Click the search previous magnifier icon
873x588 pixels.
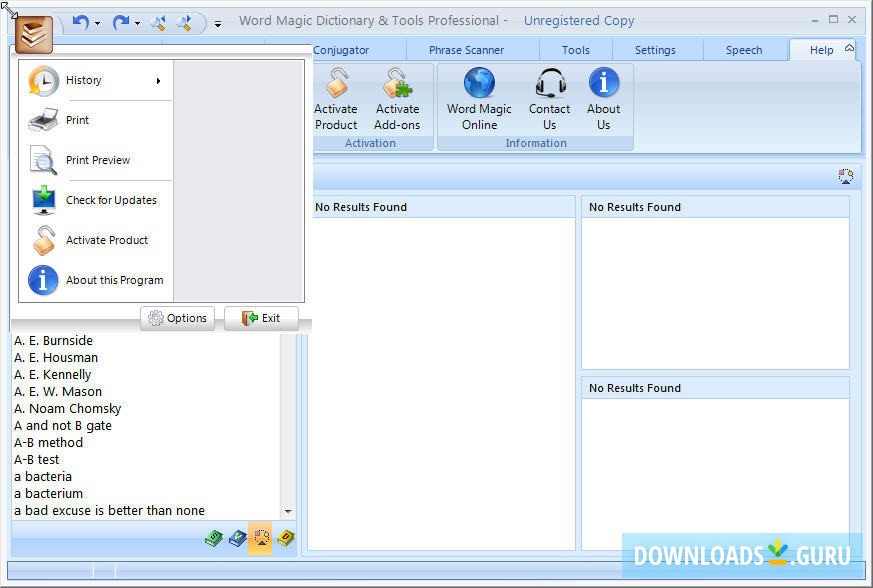click(158, 23)
